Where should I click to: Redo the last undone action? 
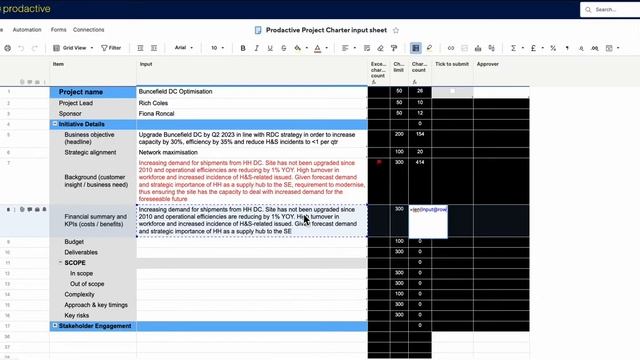(35, 48)
